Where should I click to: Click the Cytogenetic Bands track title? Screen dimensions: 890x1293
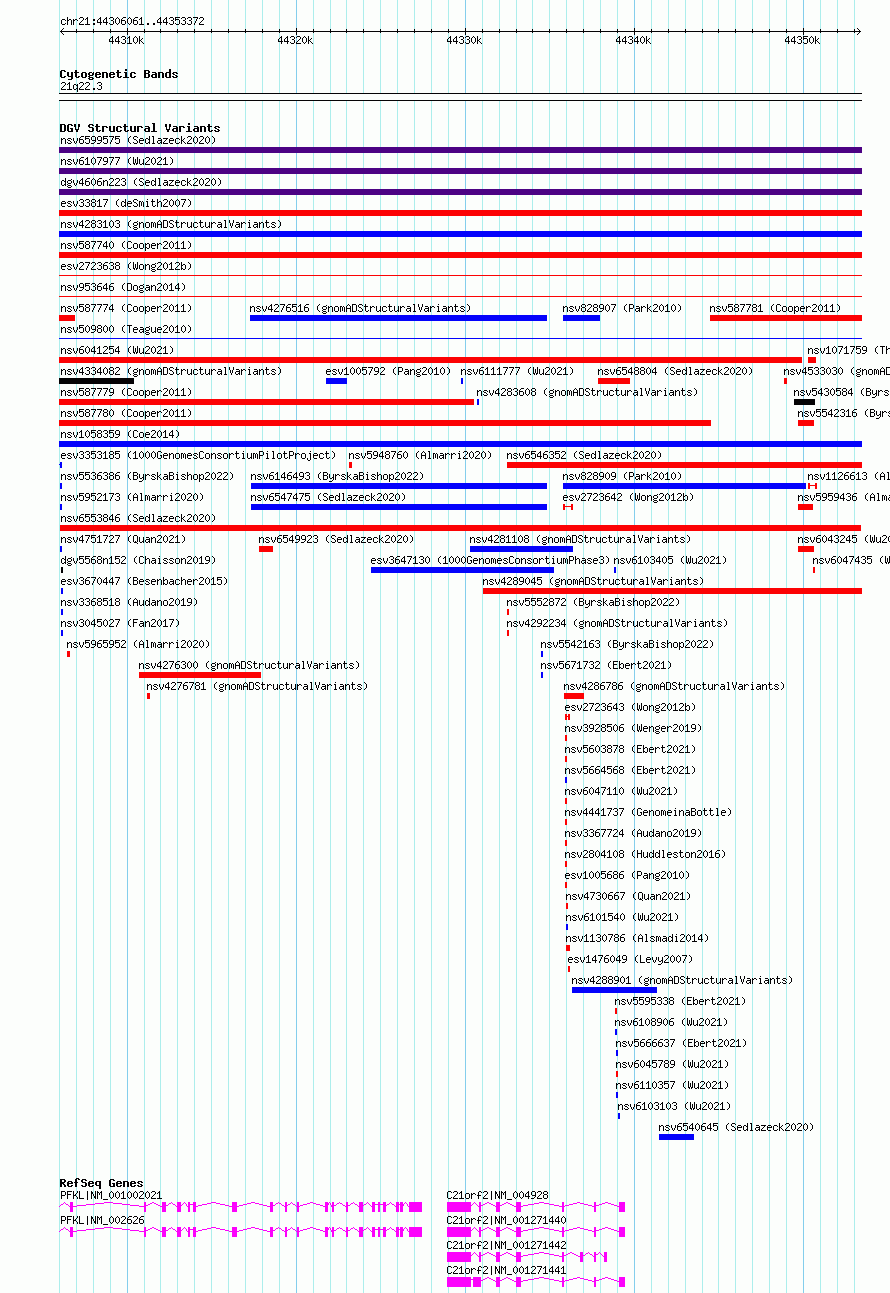pos(119,74)
